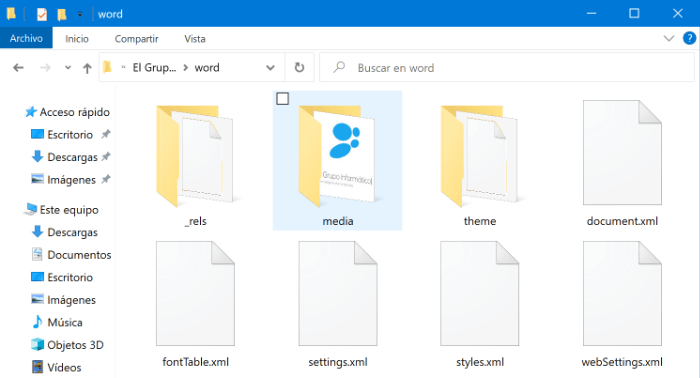Click the settings.xml file name label
The width and height of the screenshot is (700, 378).
pyautogui.click(x=338, y=362)
